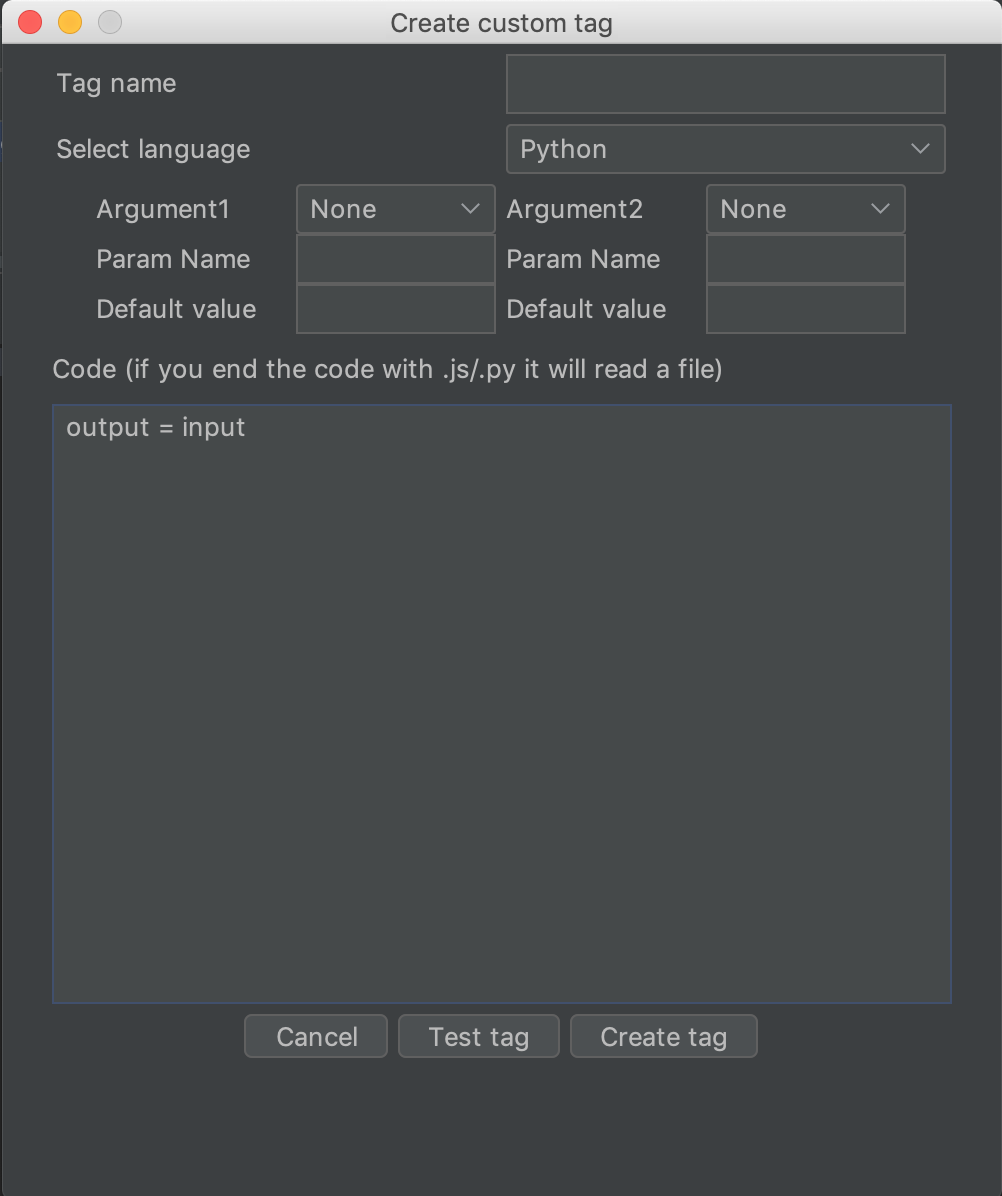Click the chevron arrow of the language combo box
1002x1196 pixels.
click(920, 150)
